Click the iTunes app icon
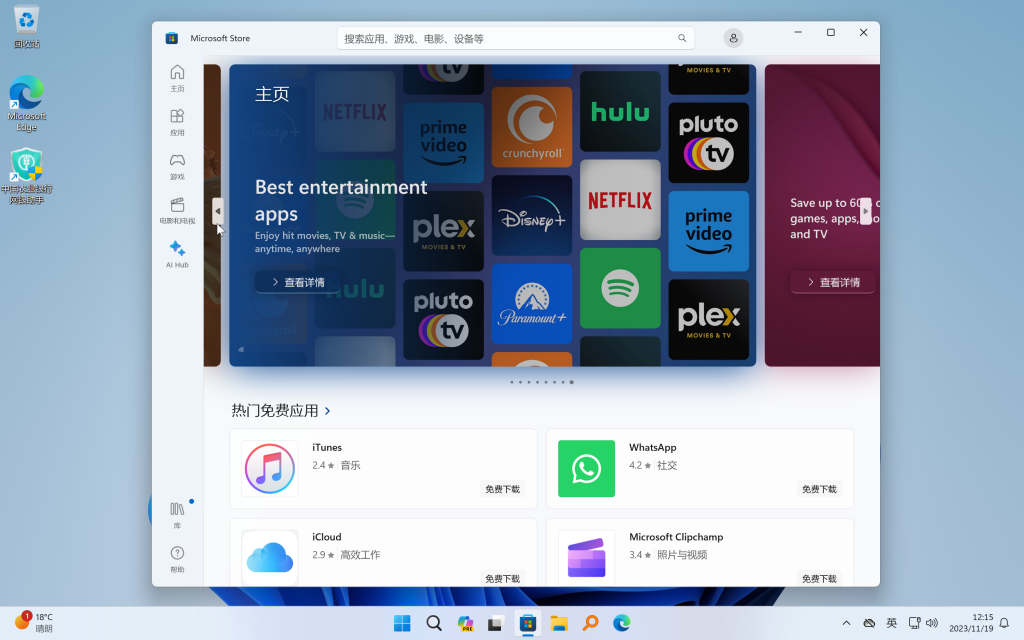 click(x=270, y=468)
